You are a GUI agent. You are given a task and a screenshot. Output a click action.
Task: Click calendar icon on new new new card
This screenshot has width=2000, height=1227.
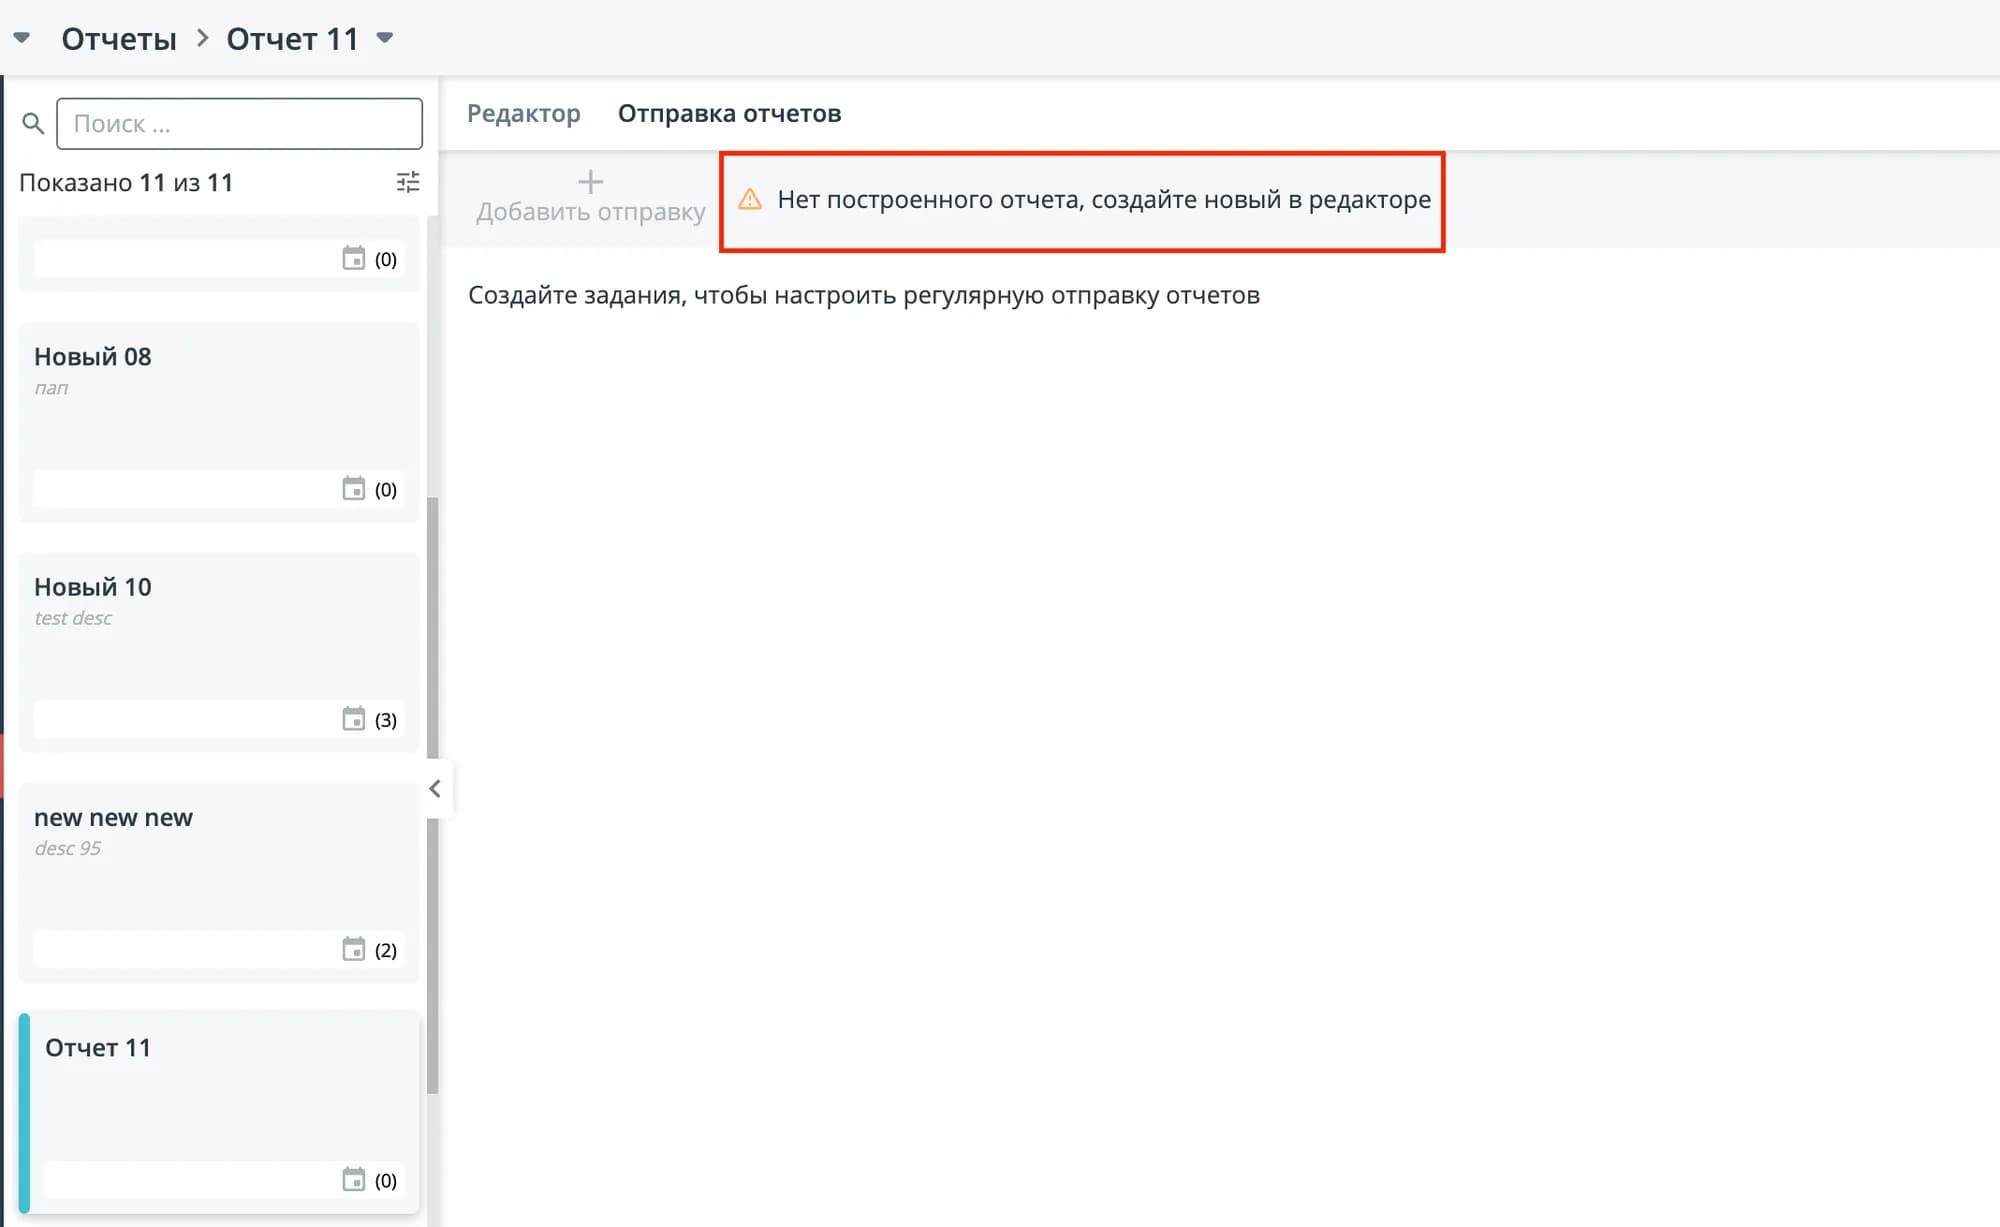pos(354,949)
